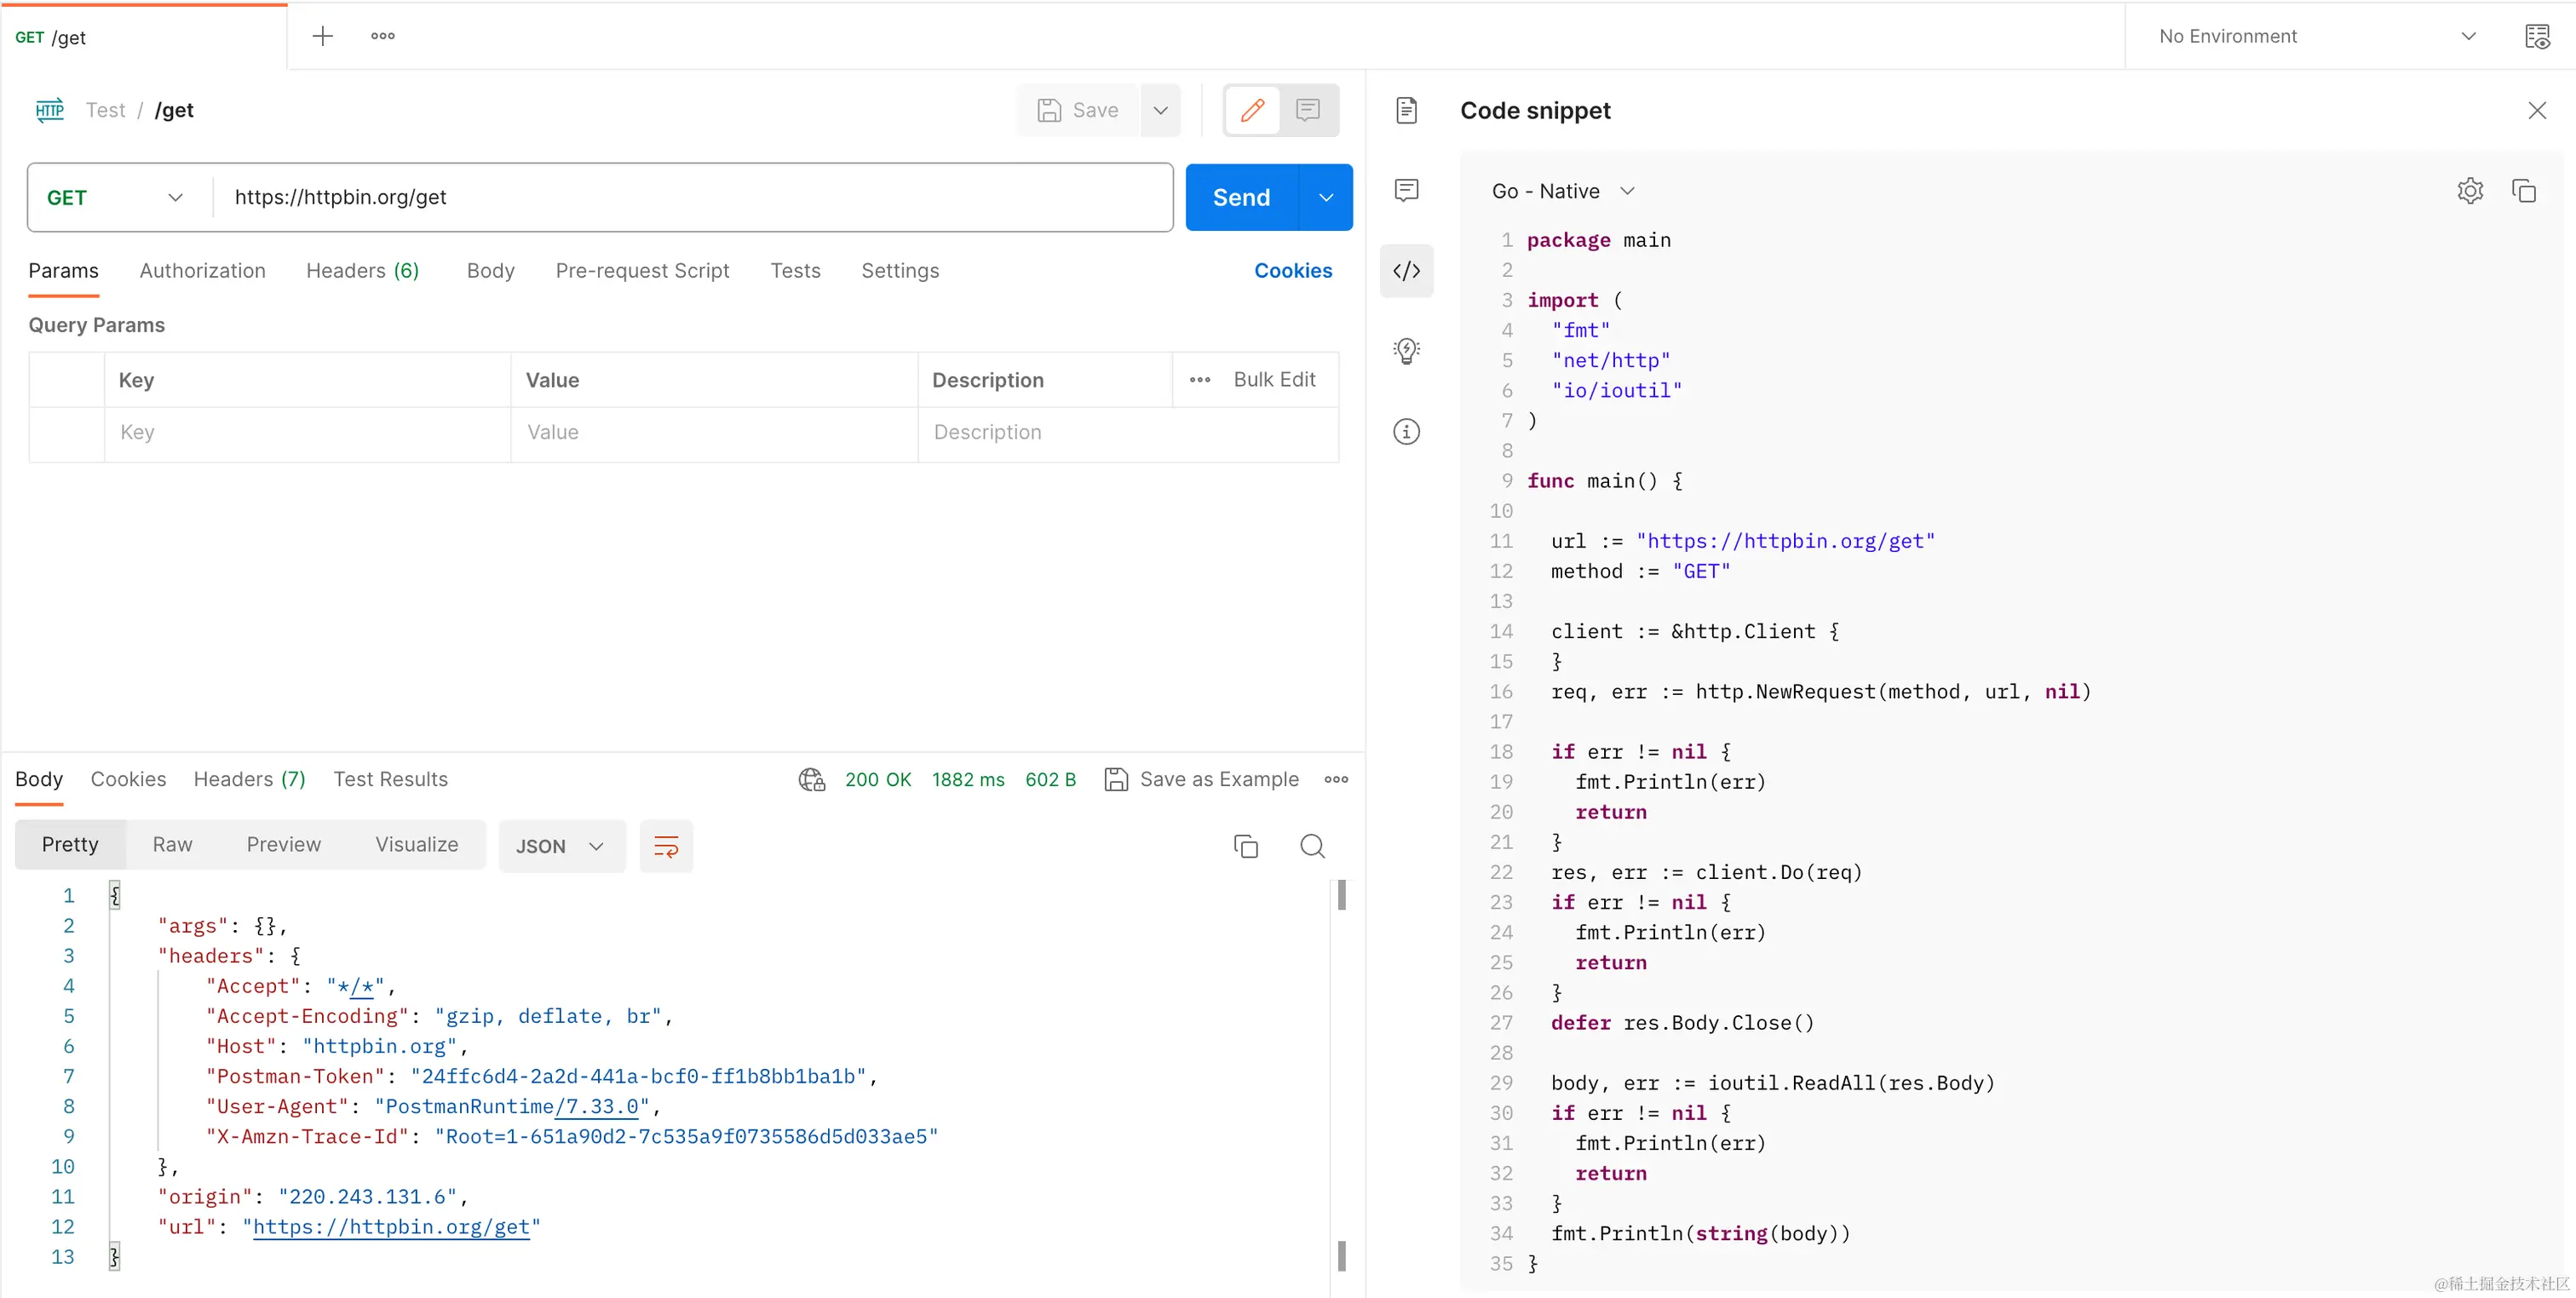
Task: Click the Send button
Action: (1241, 197)
